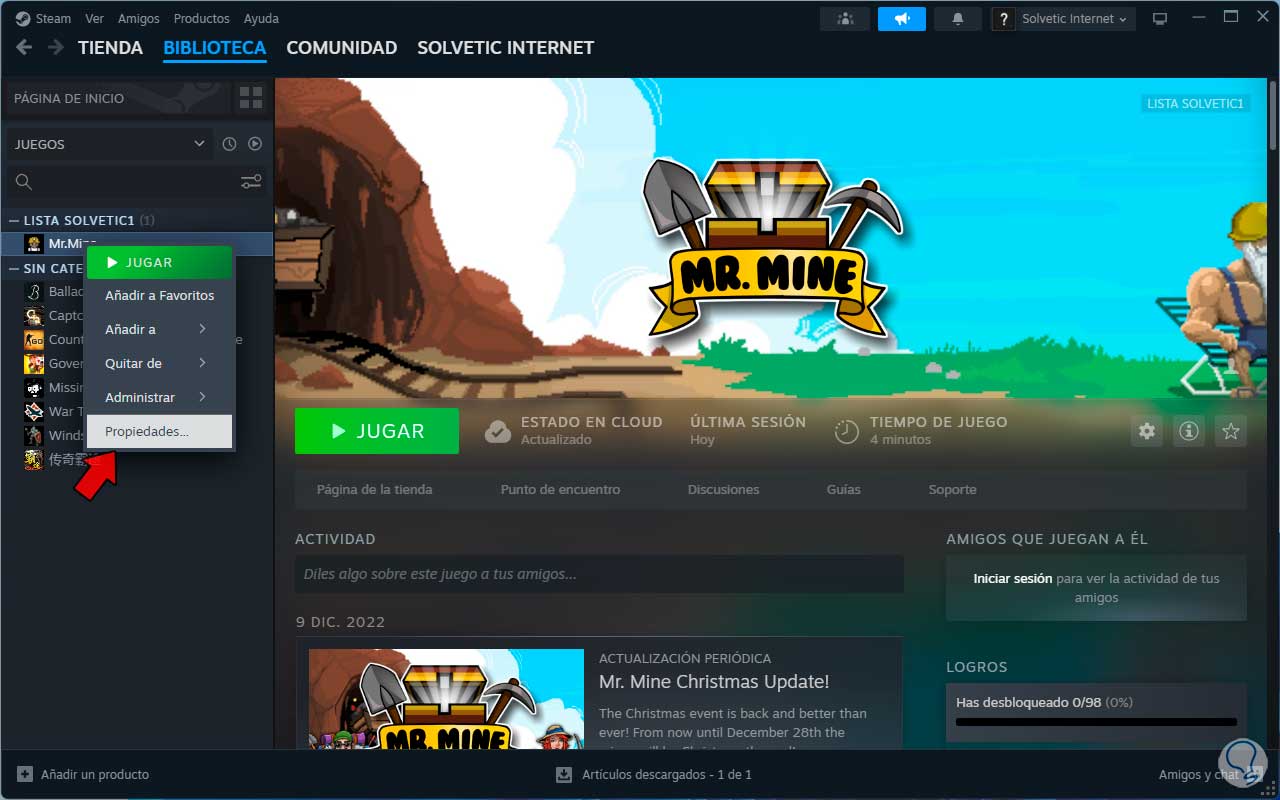The width and height of the screenshot is (1280, 800).
Task: Click the library search field
Action: (122, 182)
